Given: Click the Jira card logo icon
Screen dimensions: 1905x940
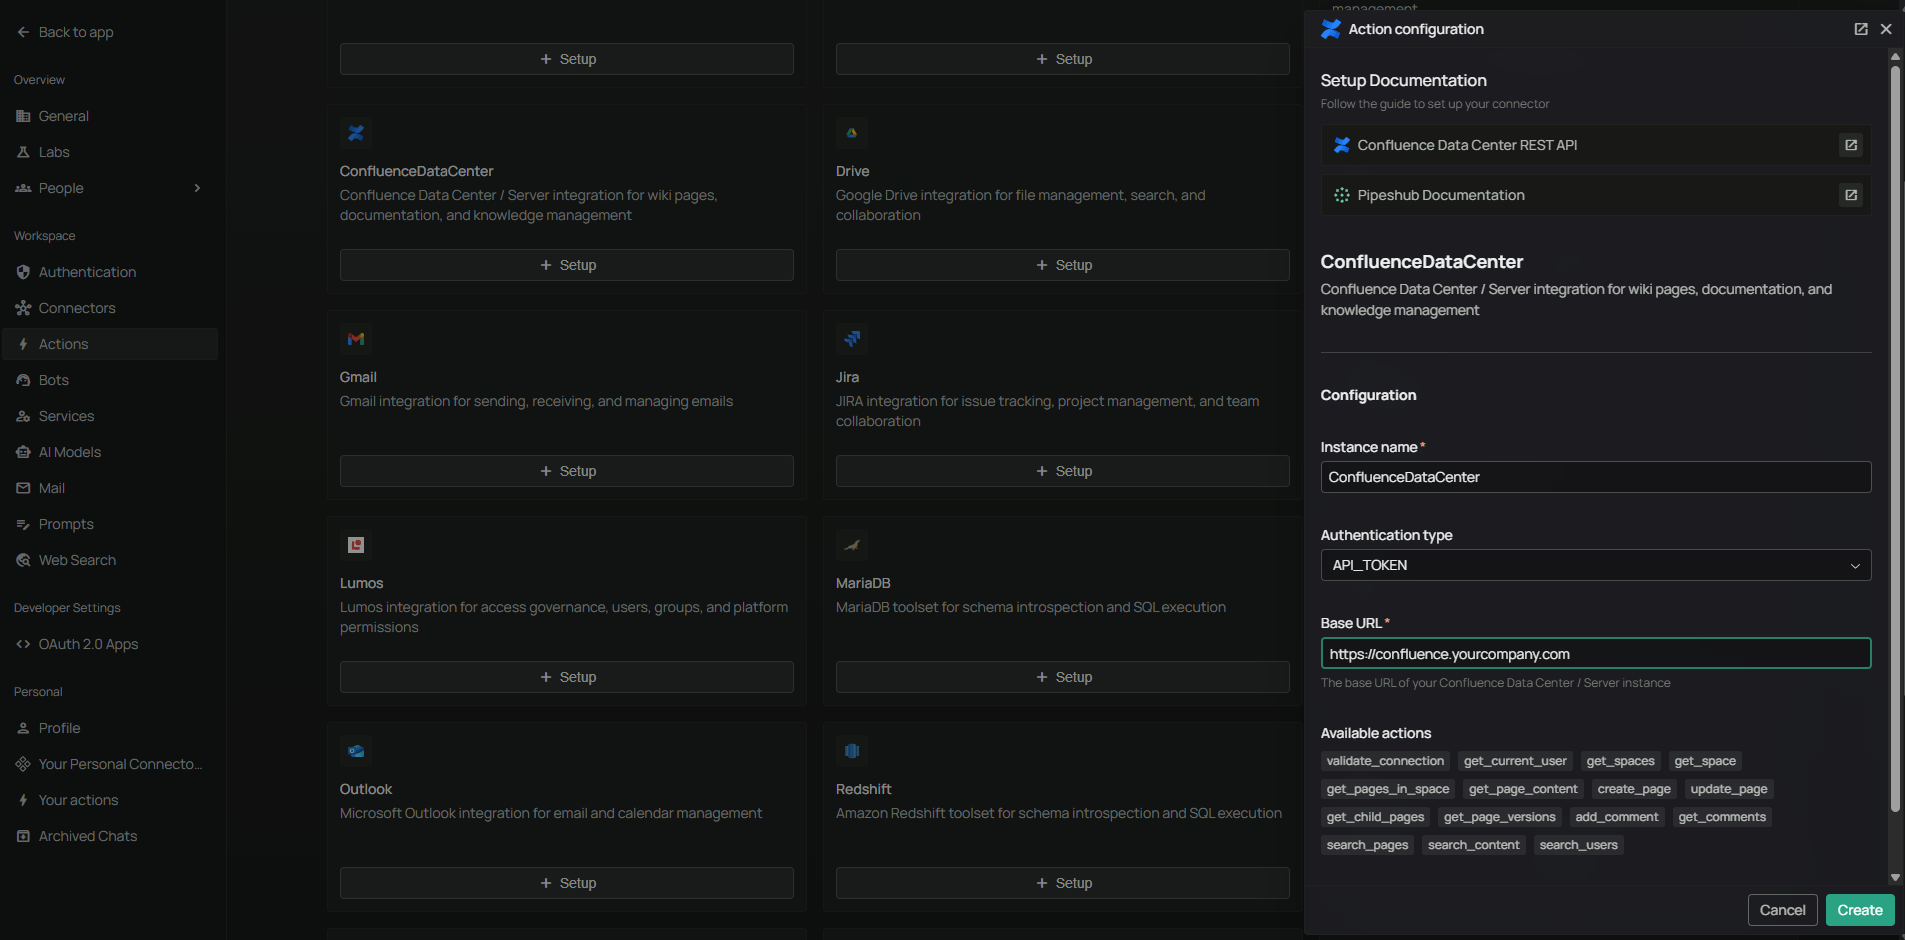Looking at the screenshot, I should (x=852, y=339).
